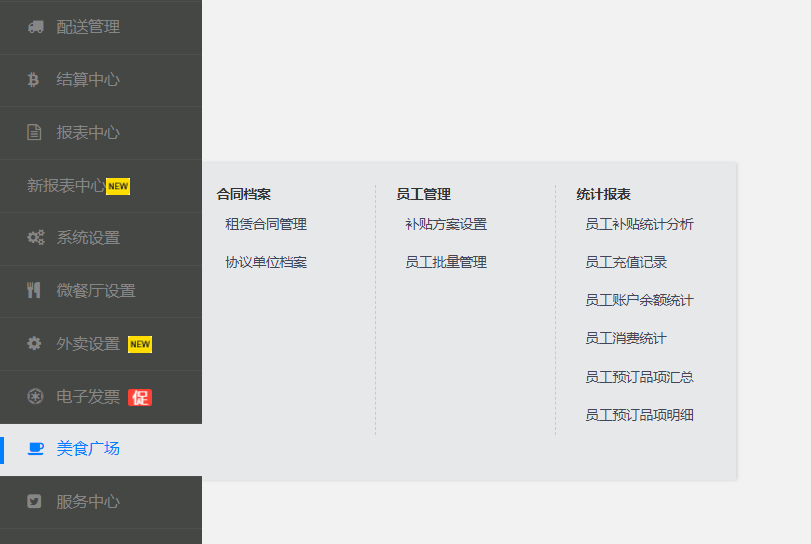This screenshot has height=544, width=811.
Task: Click the gear icon beside 外卖设置
Action: [x=34, y=343]
